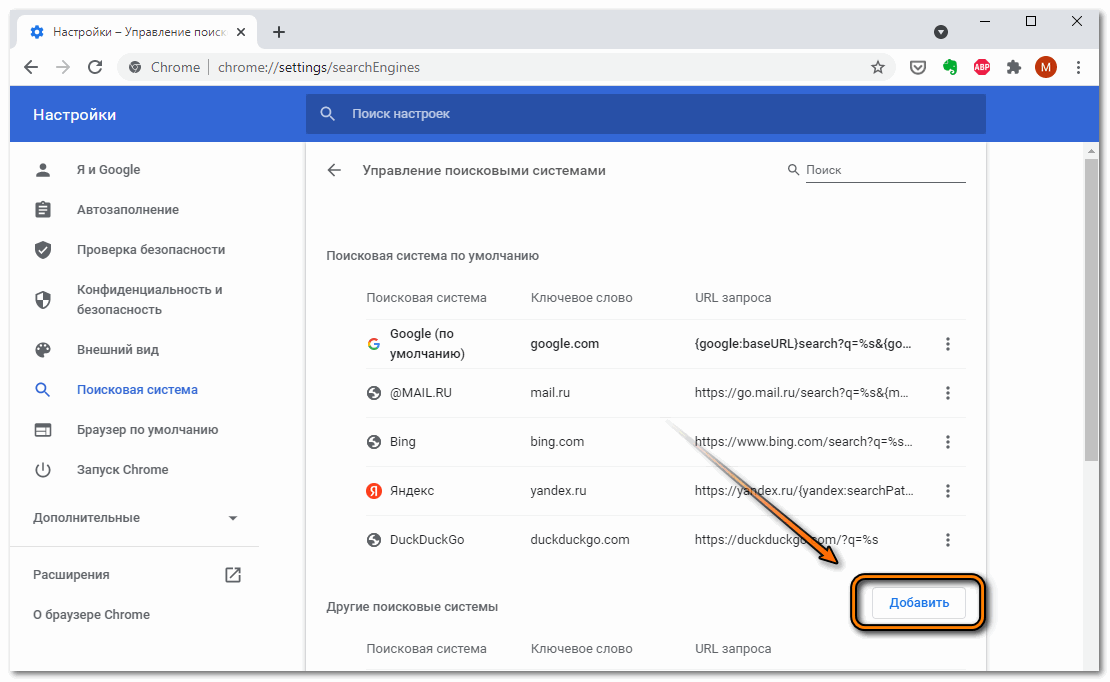Open Chrome's three-dot main menu
Image resolution: width=1110 pixels, height=682 pixels.
click(x=1078, y=67)
